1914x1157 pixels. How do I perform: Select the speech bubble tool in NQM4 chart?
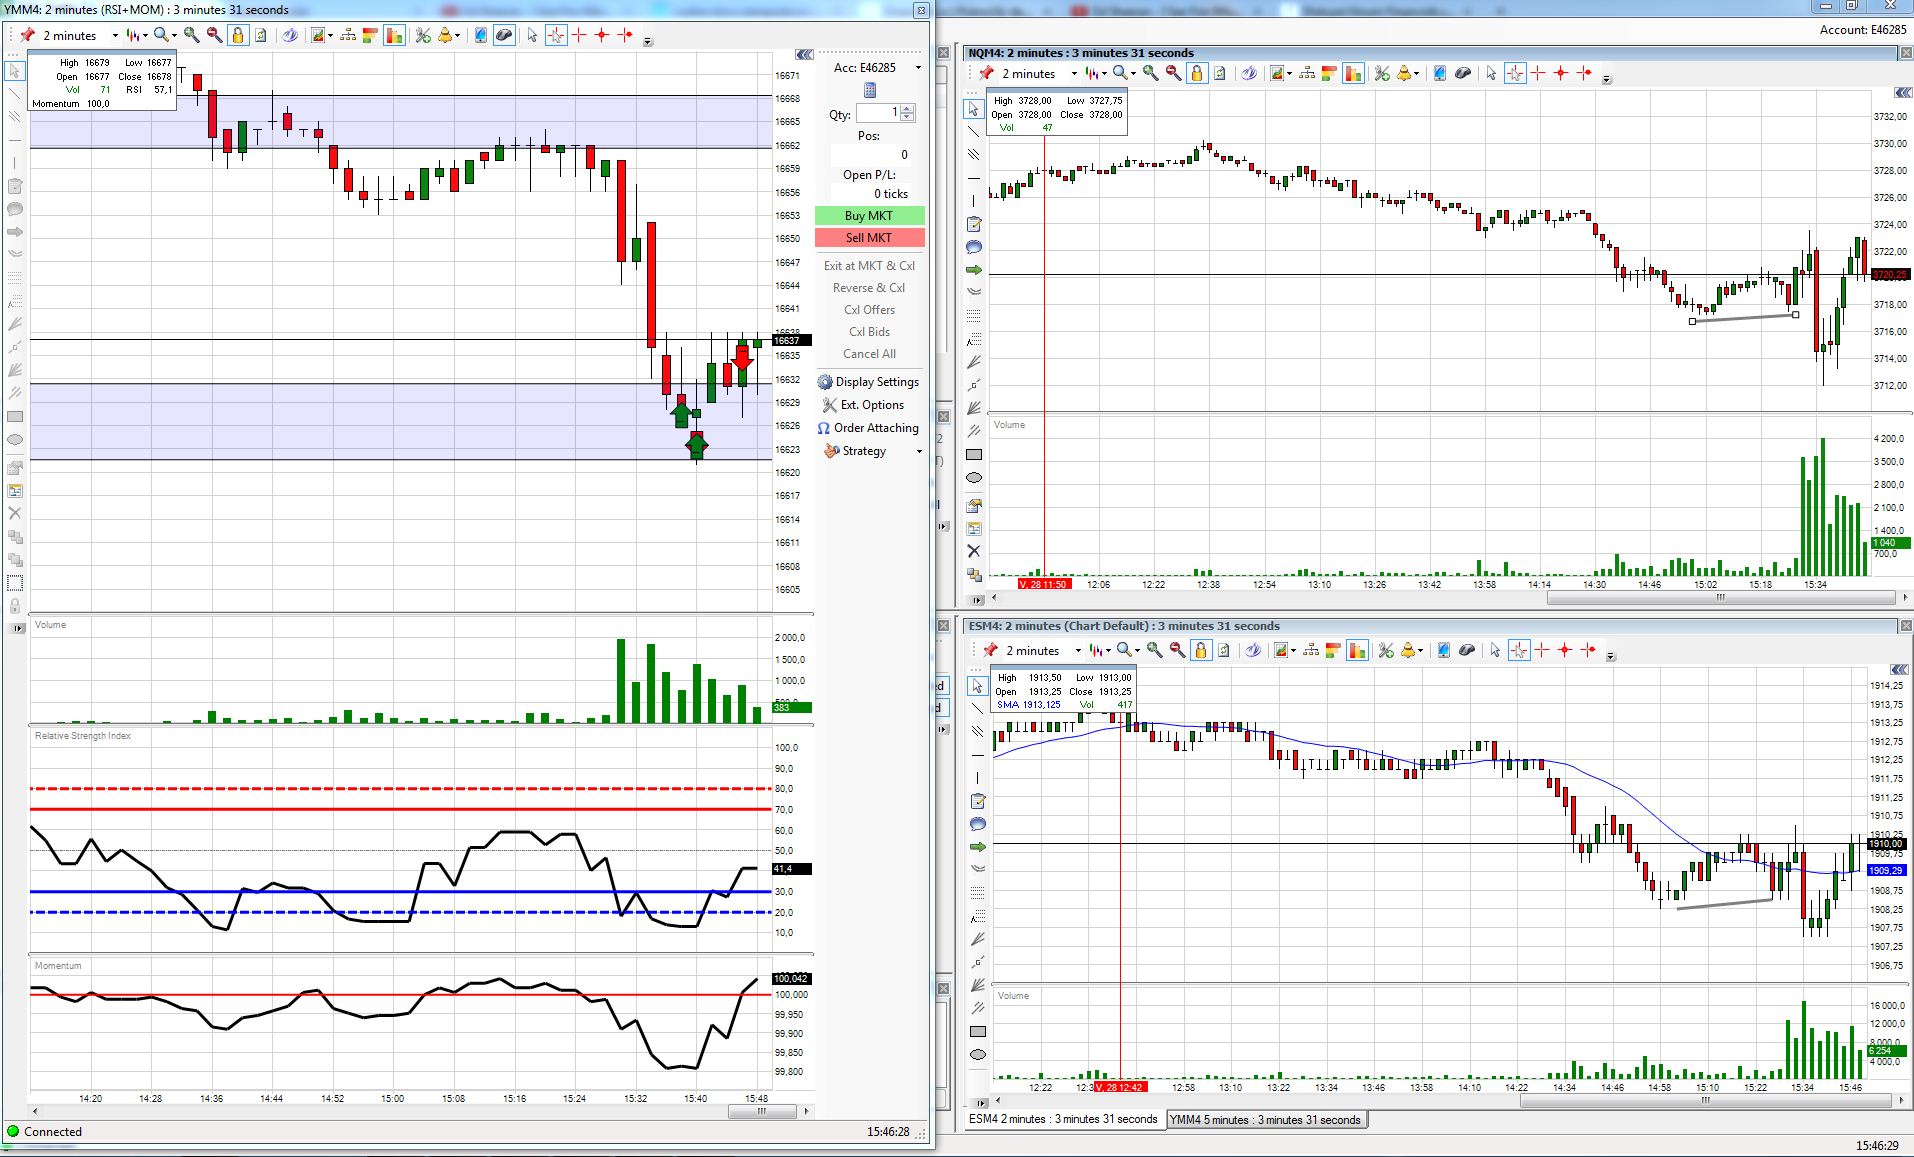point(974,247)
